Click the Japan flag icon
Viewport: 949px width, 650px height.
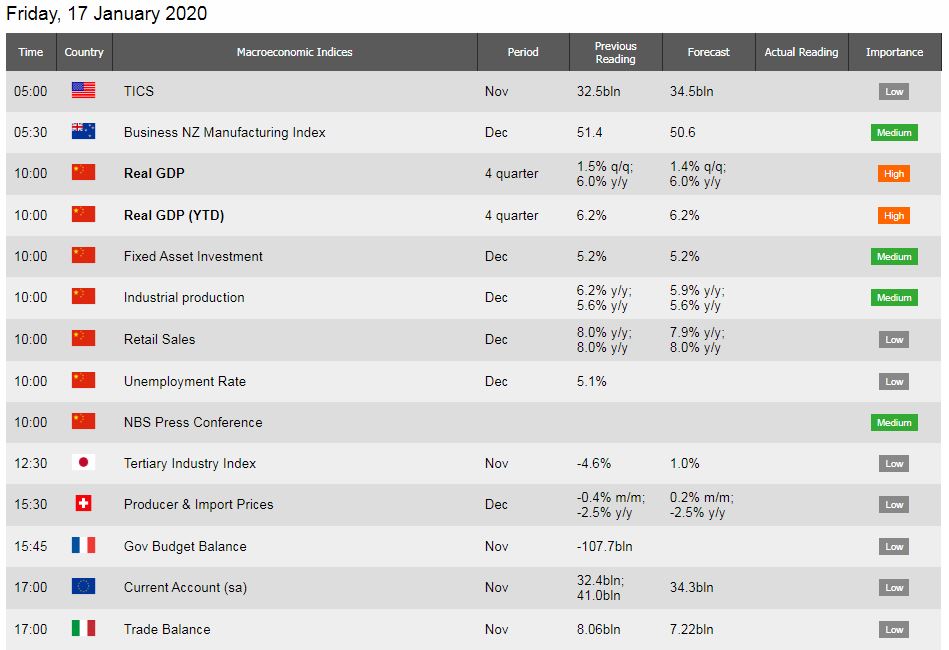point(83,463)
